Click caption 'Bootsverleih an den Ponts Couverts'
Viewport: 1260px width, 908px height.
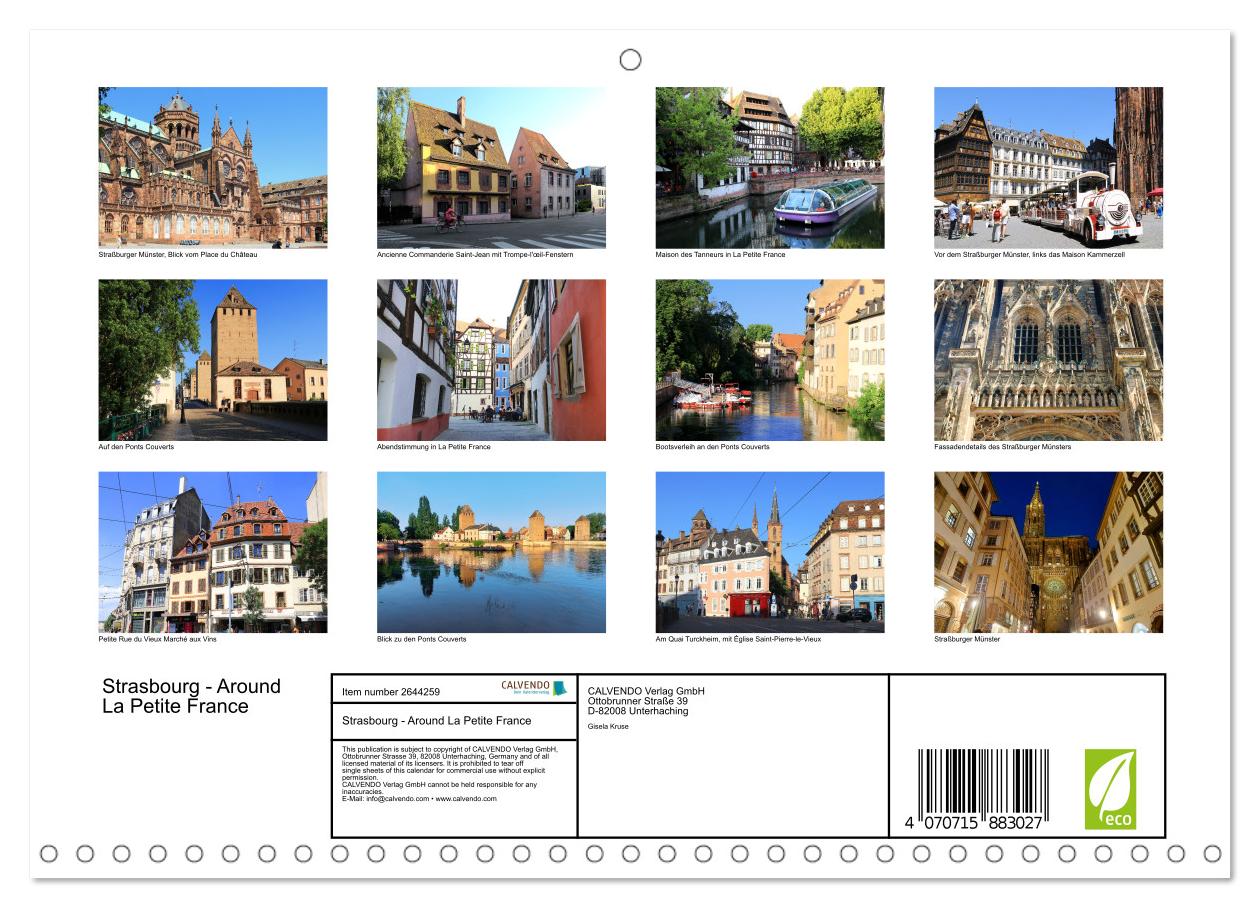click(713, 447)
